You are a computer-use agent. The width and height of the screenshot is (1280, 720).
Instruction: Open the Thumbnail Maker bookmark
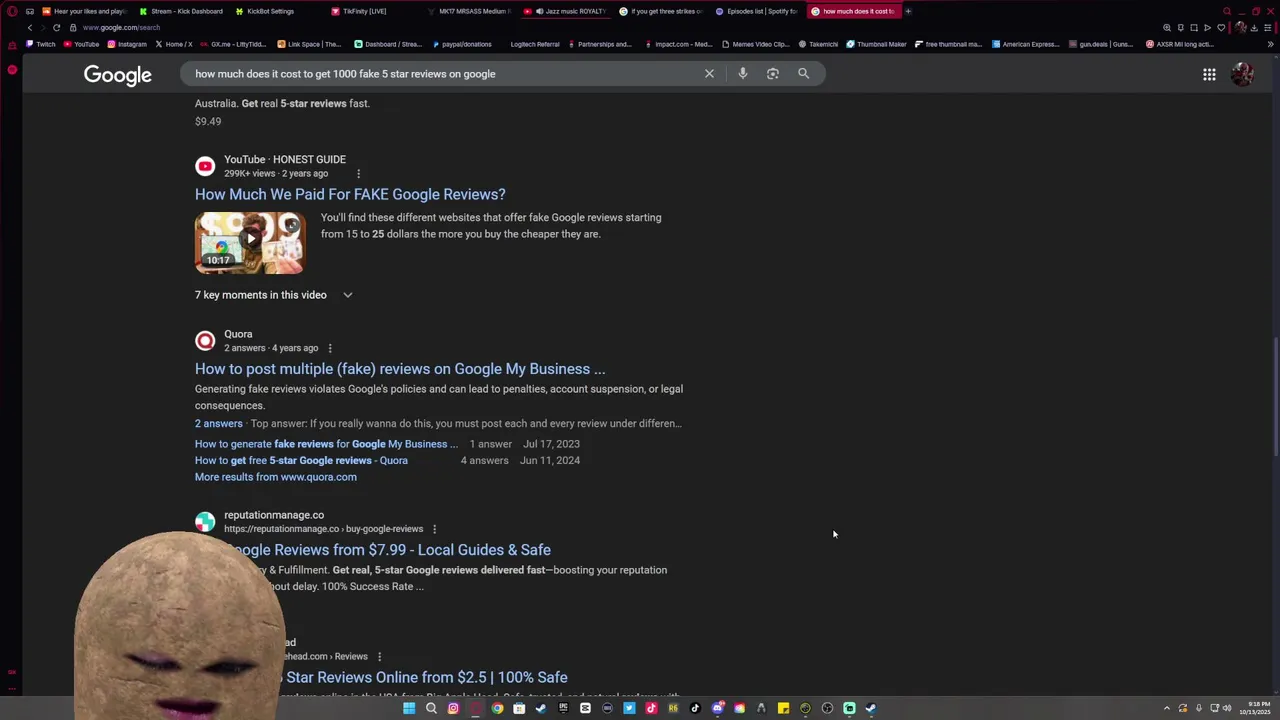[x=877, y=44]
